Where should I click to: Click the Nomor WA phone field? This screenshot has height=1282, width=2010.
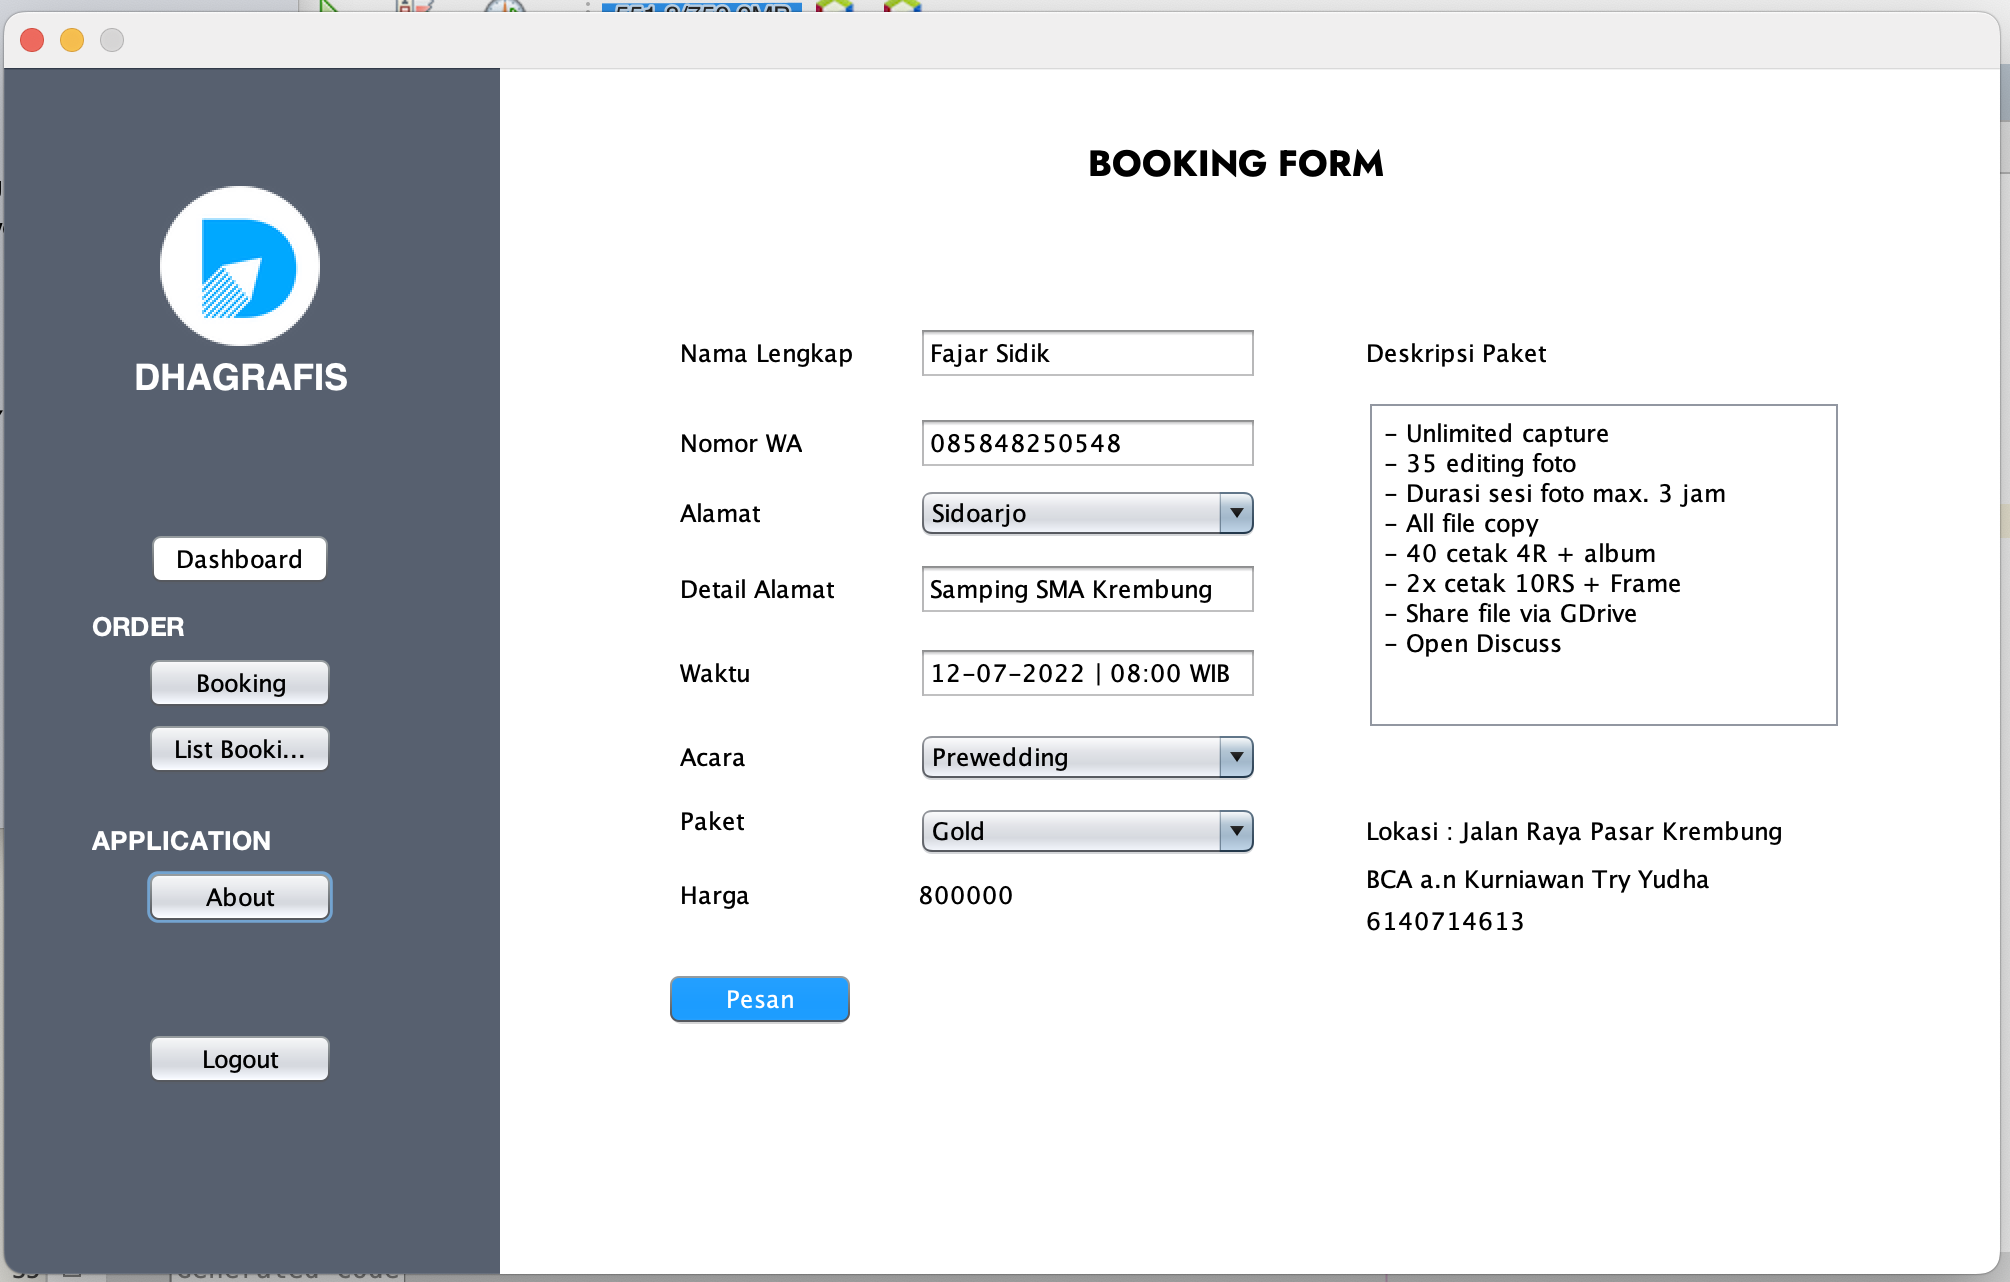[1086, 443]
